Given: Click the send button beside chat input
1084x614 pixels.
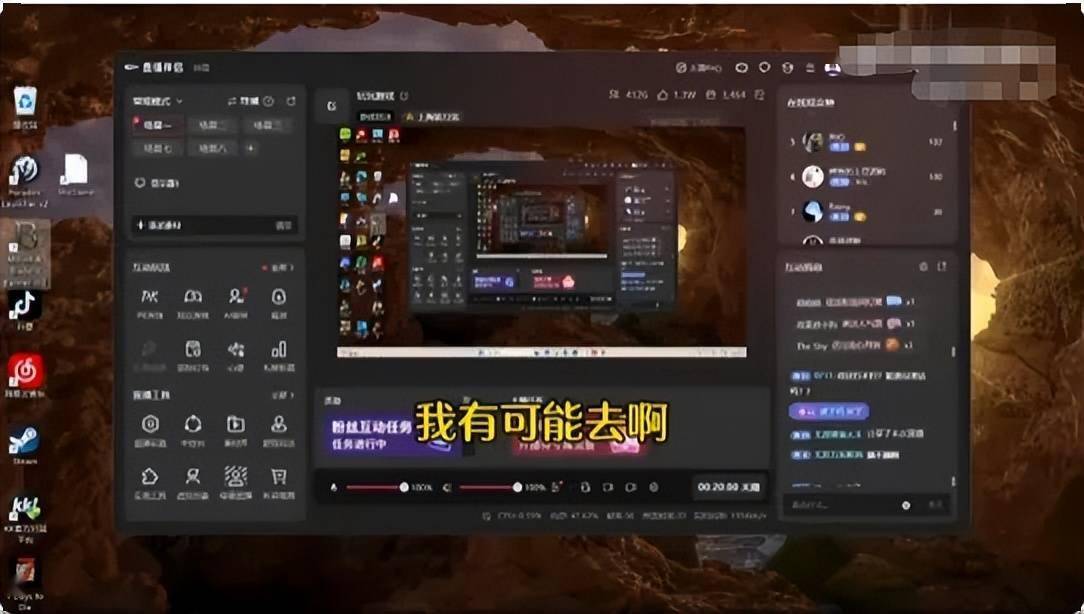Looking at the screenshot, I should coord(935,505).
